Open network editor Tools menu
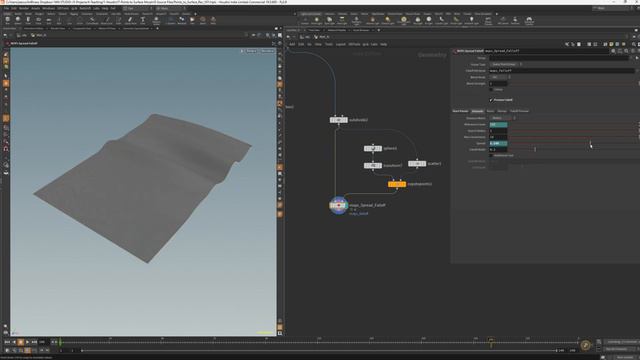 pyautogui.click(x=329, y=44)
